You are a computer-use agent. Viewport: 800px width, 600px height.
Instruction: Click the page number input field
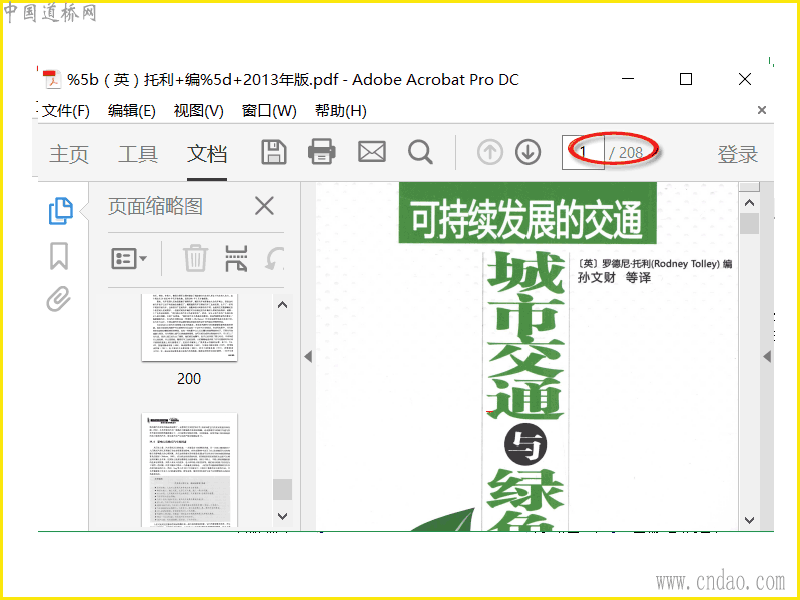pyautogui.click(x=583, y=153)
